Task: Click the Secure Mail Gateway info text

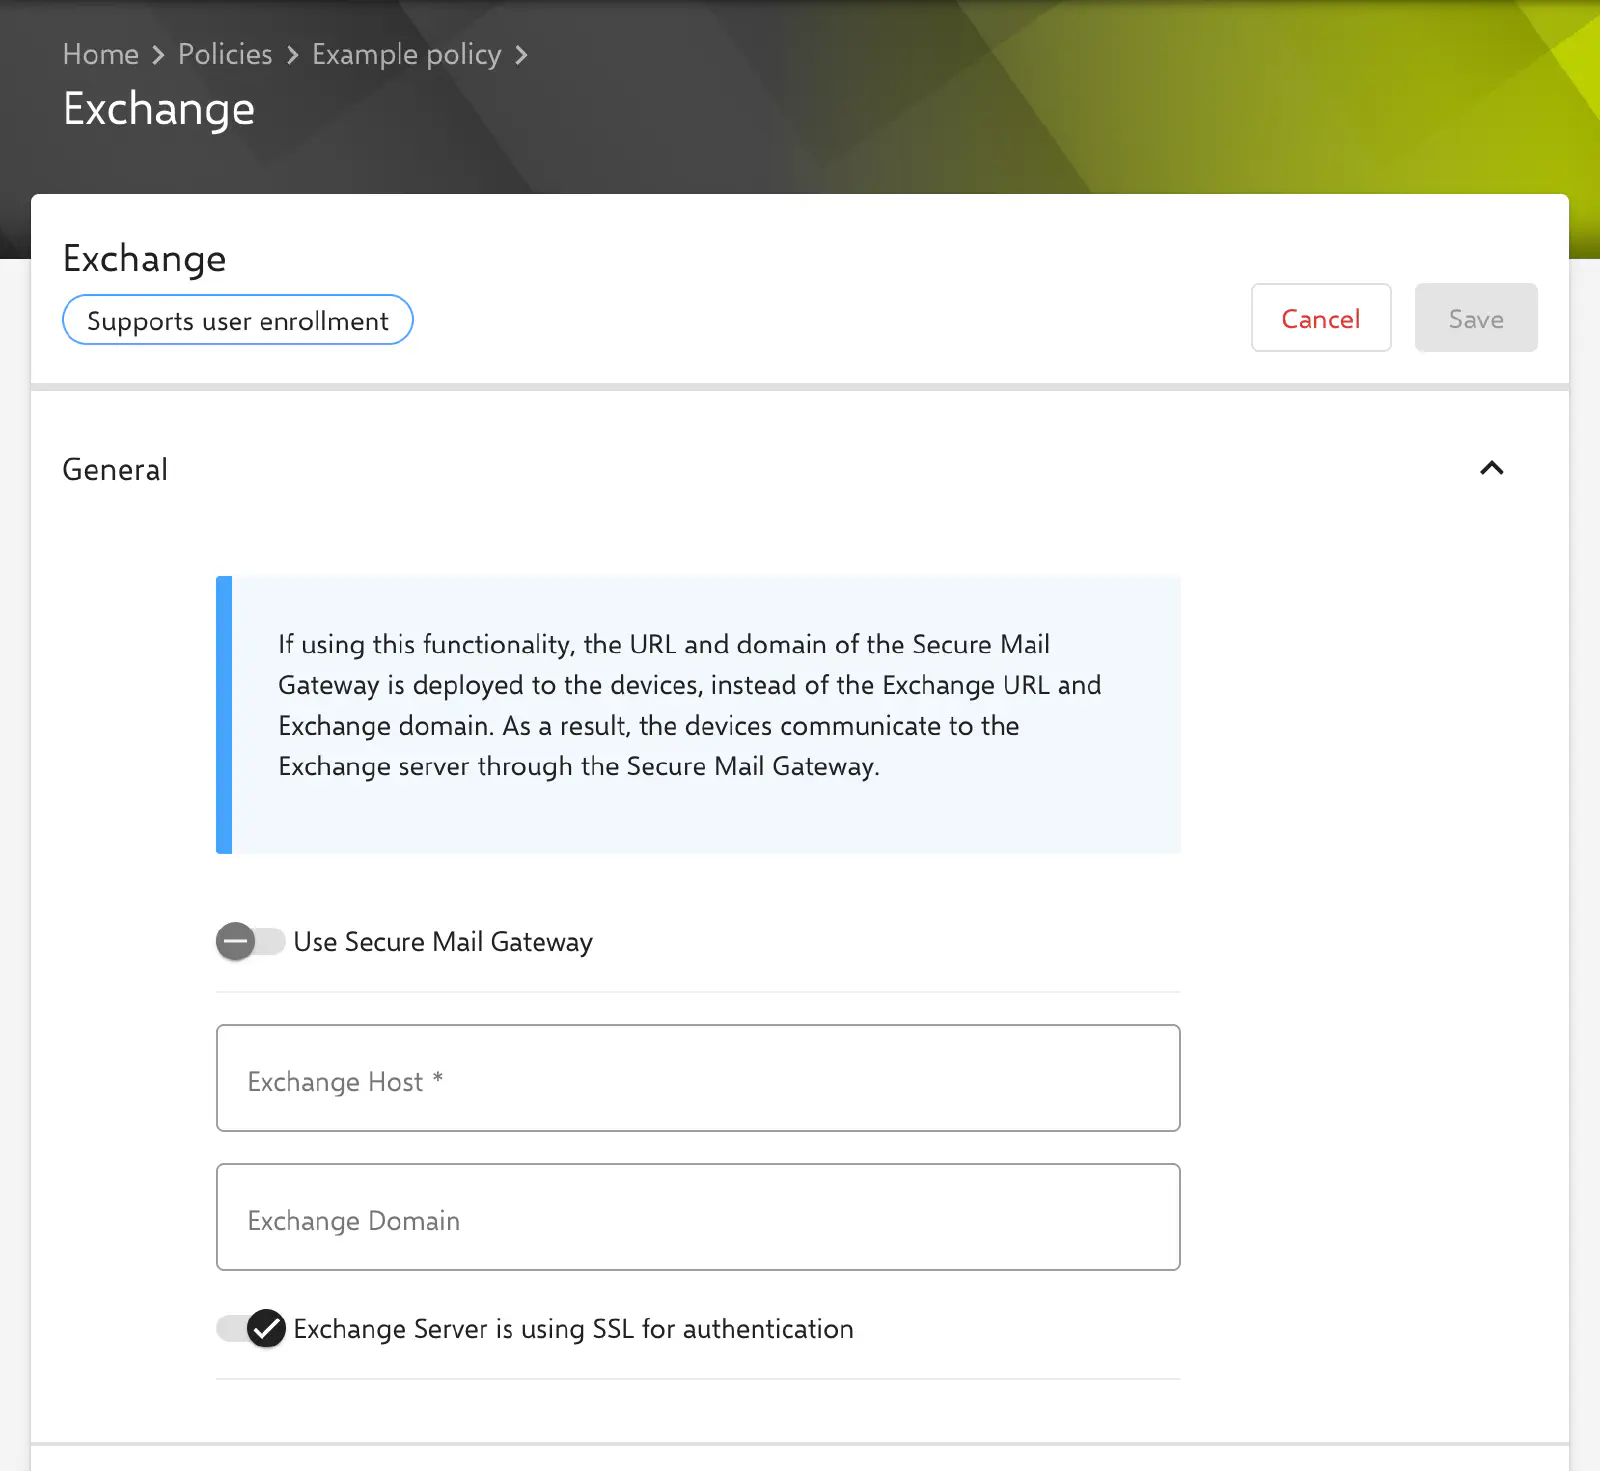Action: [689, 705]
